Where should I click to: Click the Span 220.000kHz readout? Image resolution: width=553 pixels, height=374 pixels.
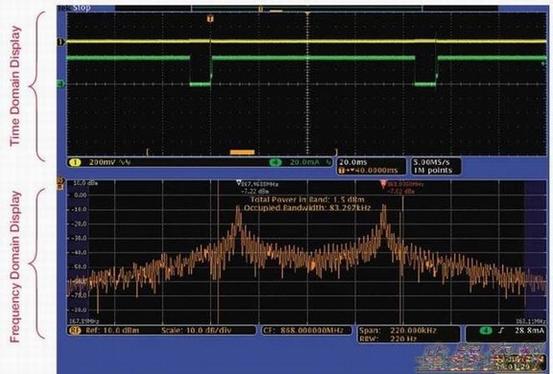tap(398, 331)
